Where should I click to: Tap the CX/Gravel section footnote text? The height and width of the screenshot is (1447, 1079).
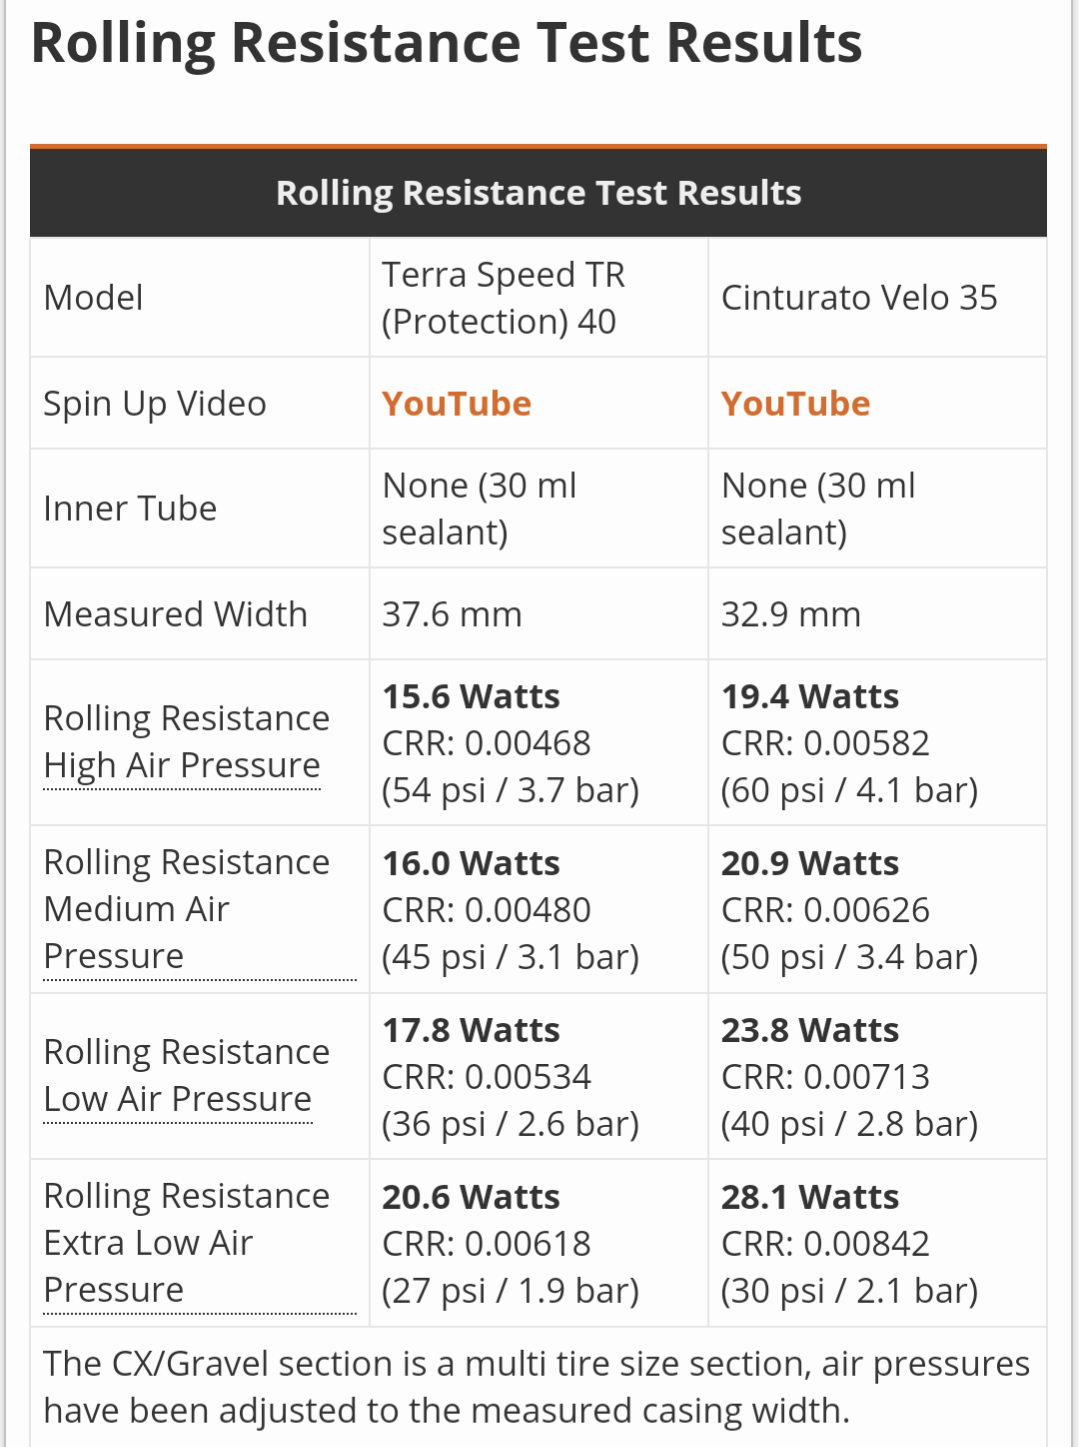tap(536, 1387)
